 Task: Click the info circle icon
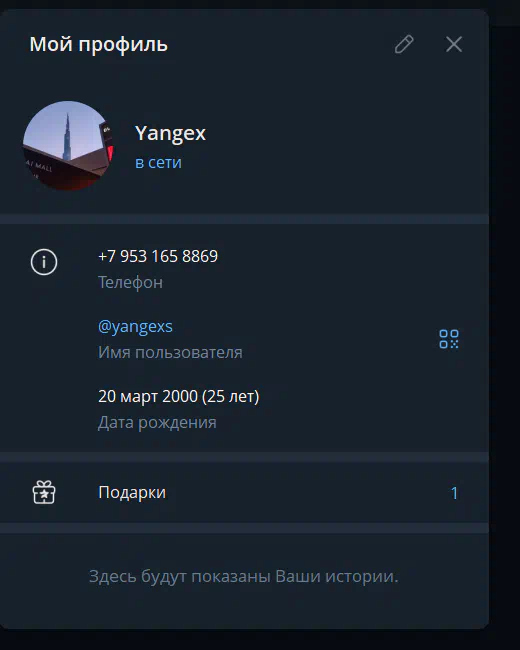point(44,262)
